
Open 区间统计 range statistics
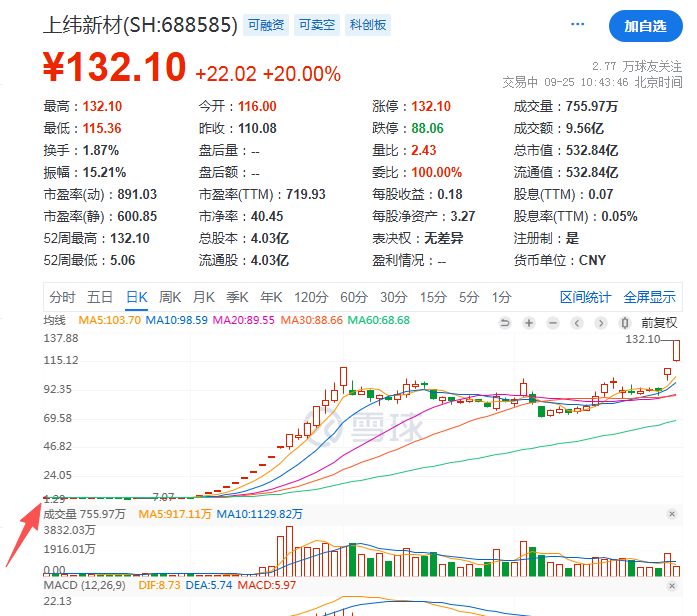click(585, 297)
